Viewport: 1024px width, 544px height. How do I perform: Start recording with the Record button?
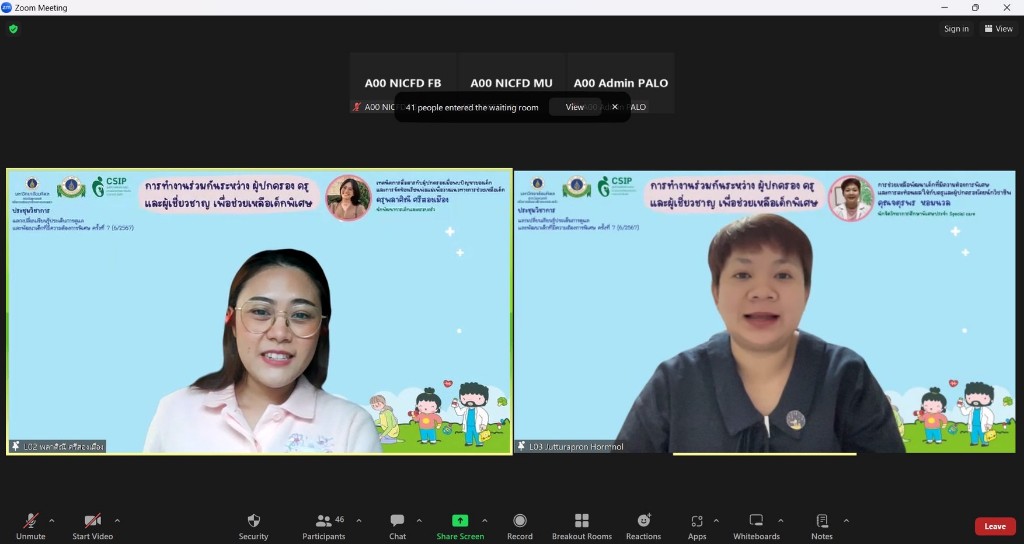pos(520,526)
